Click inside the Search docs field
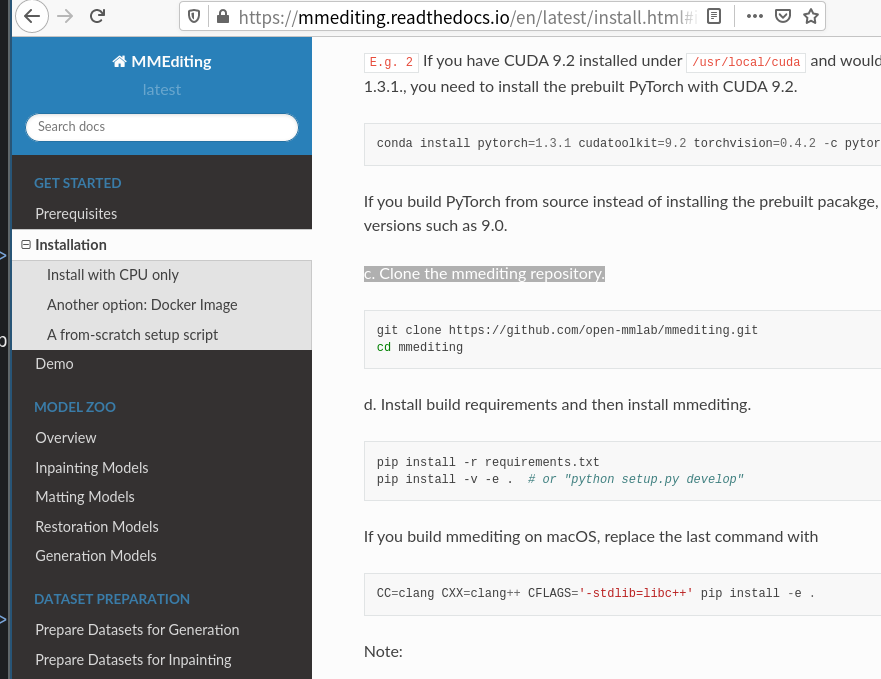 tap(162, 127)
